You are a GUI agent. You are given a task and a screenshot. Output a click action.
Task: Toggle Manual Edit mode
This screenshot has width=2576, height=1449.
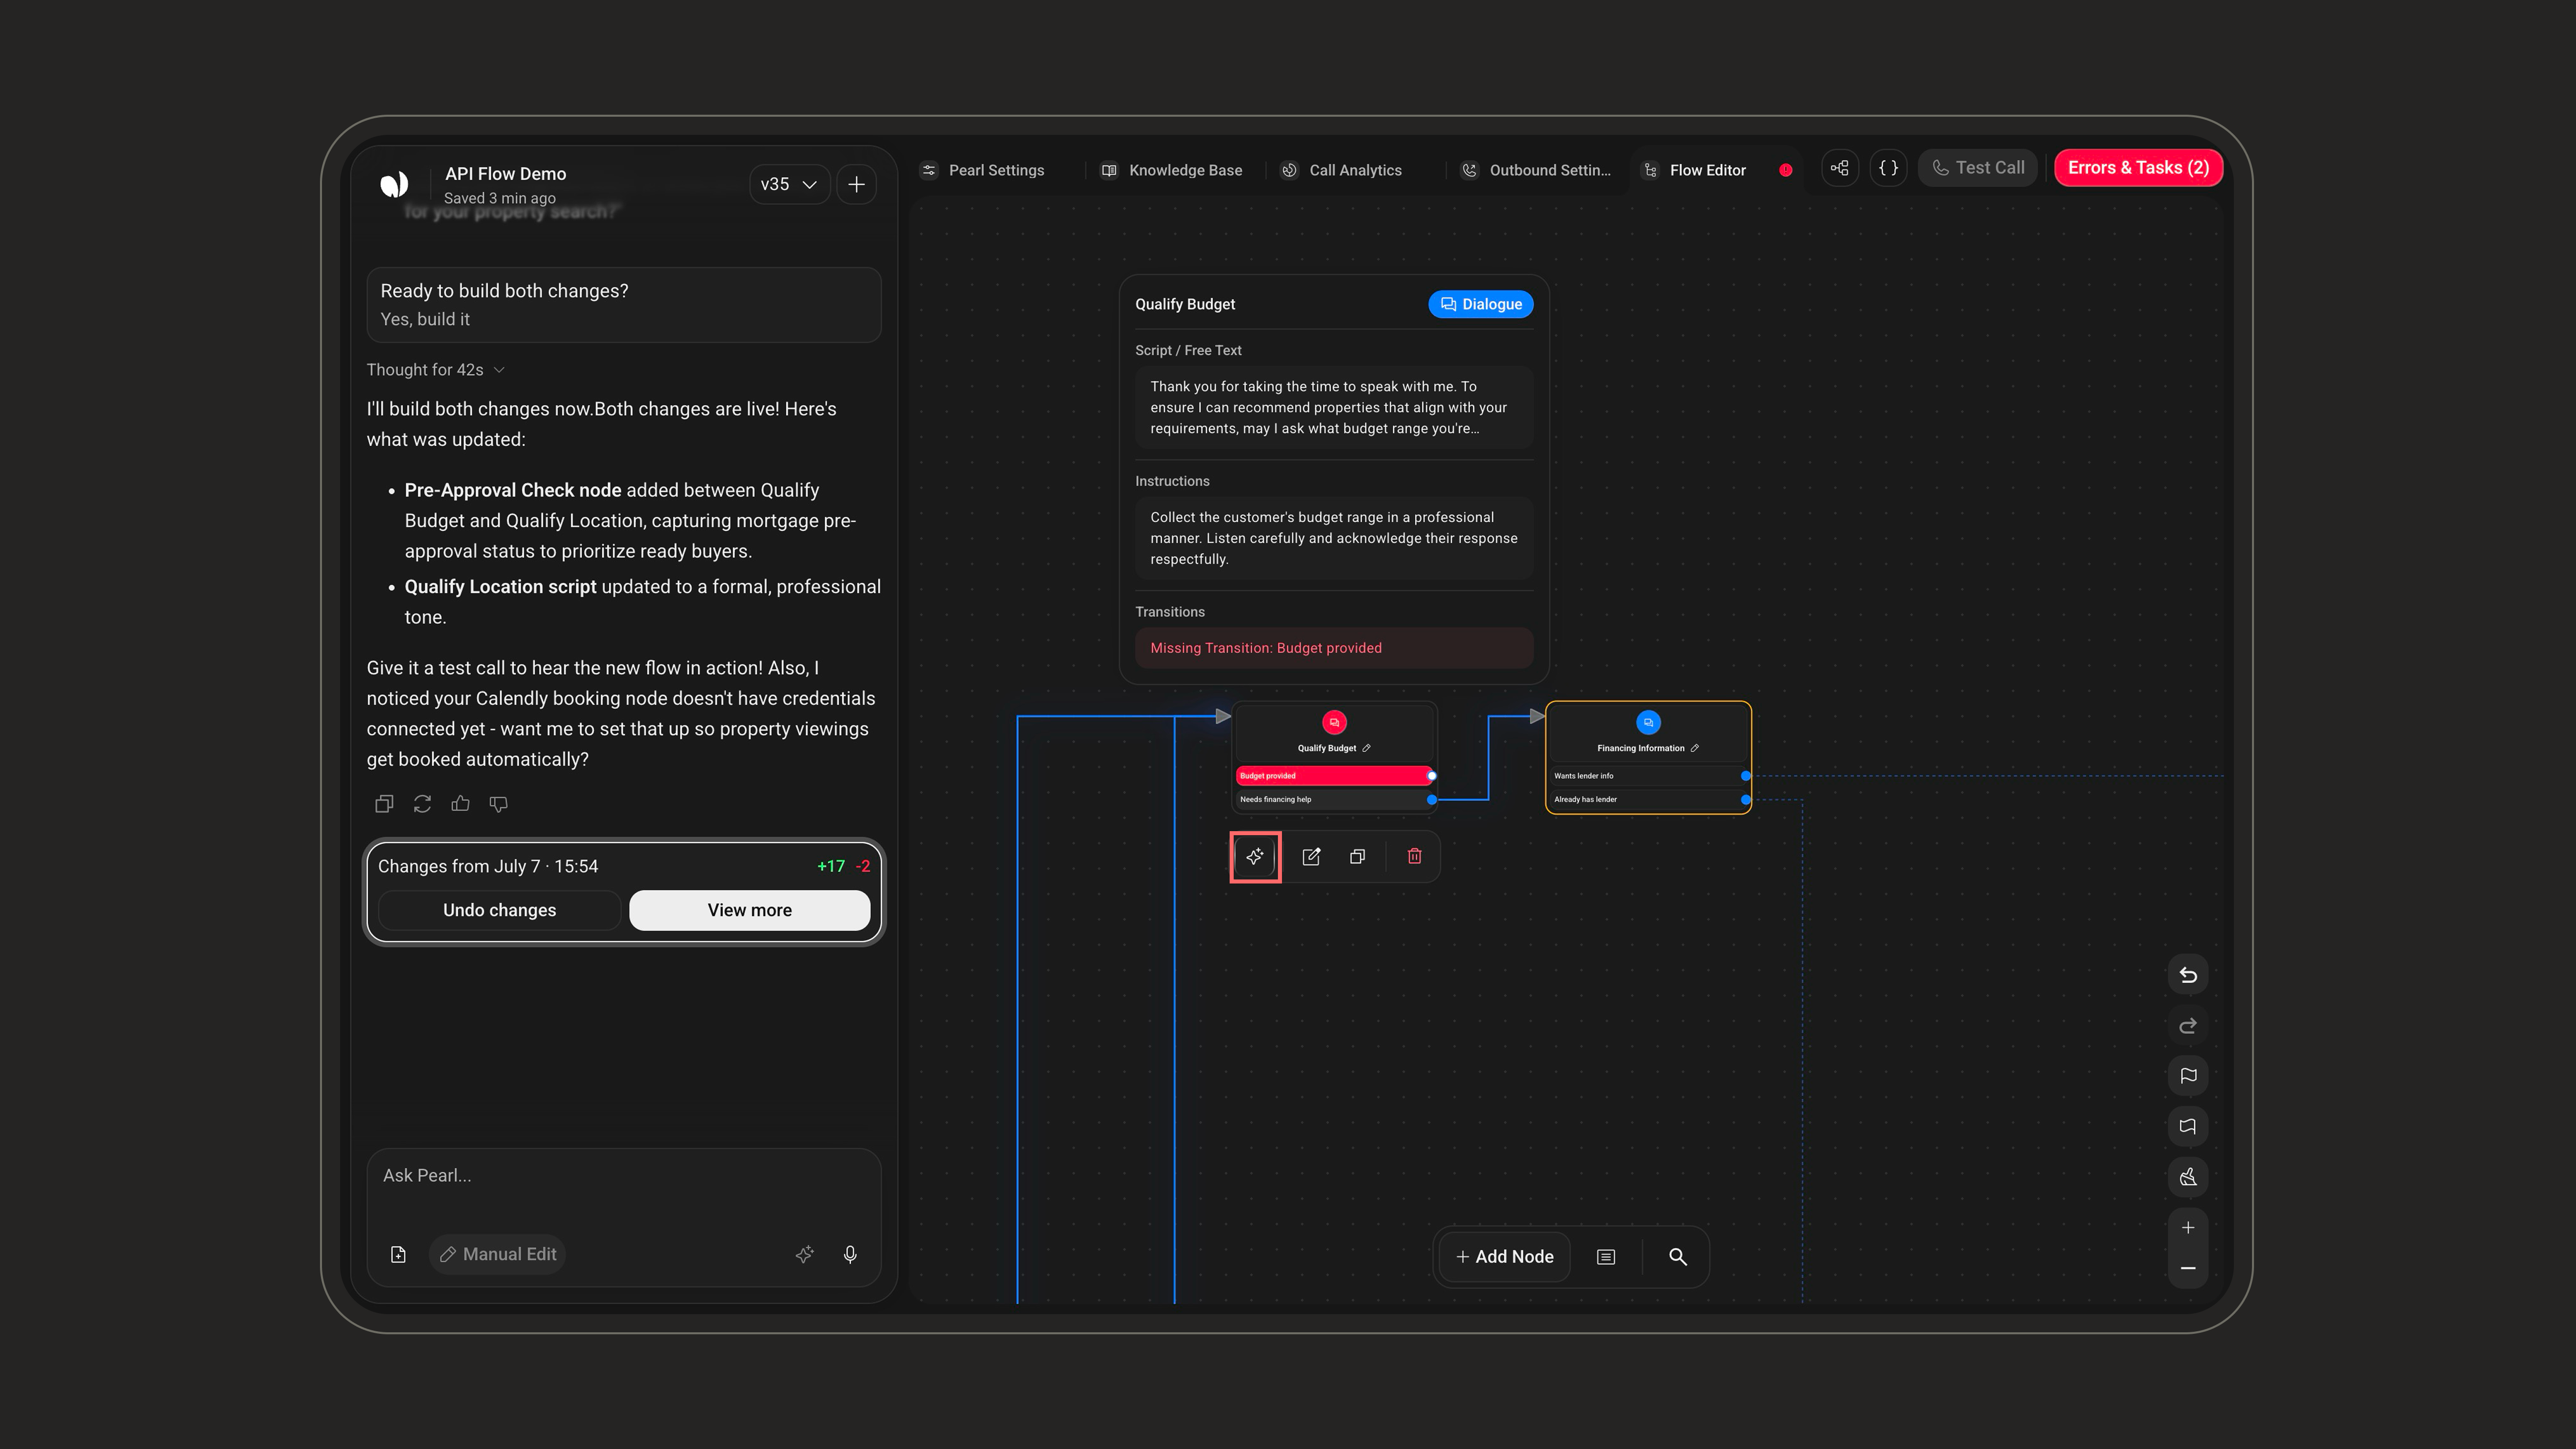click(x=498, y=1254)
